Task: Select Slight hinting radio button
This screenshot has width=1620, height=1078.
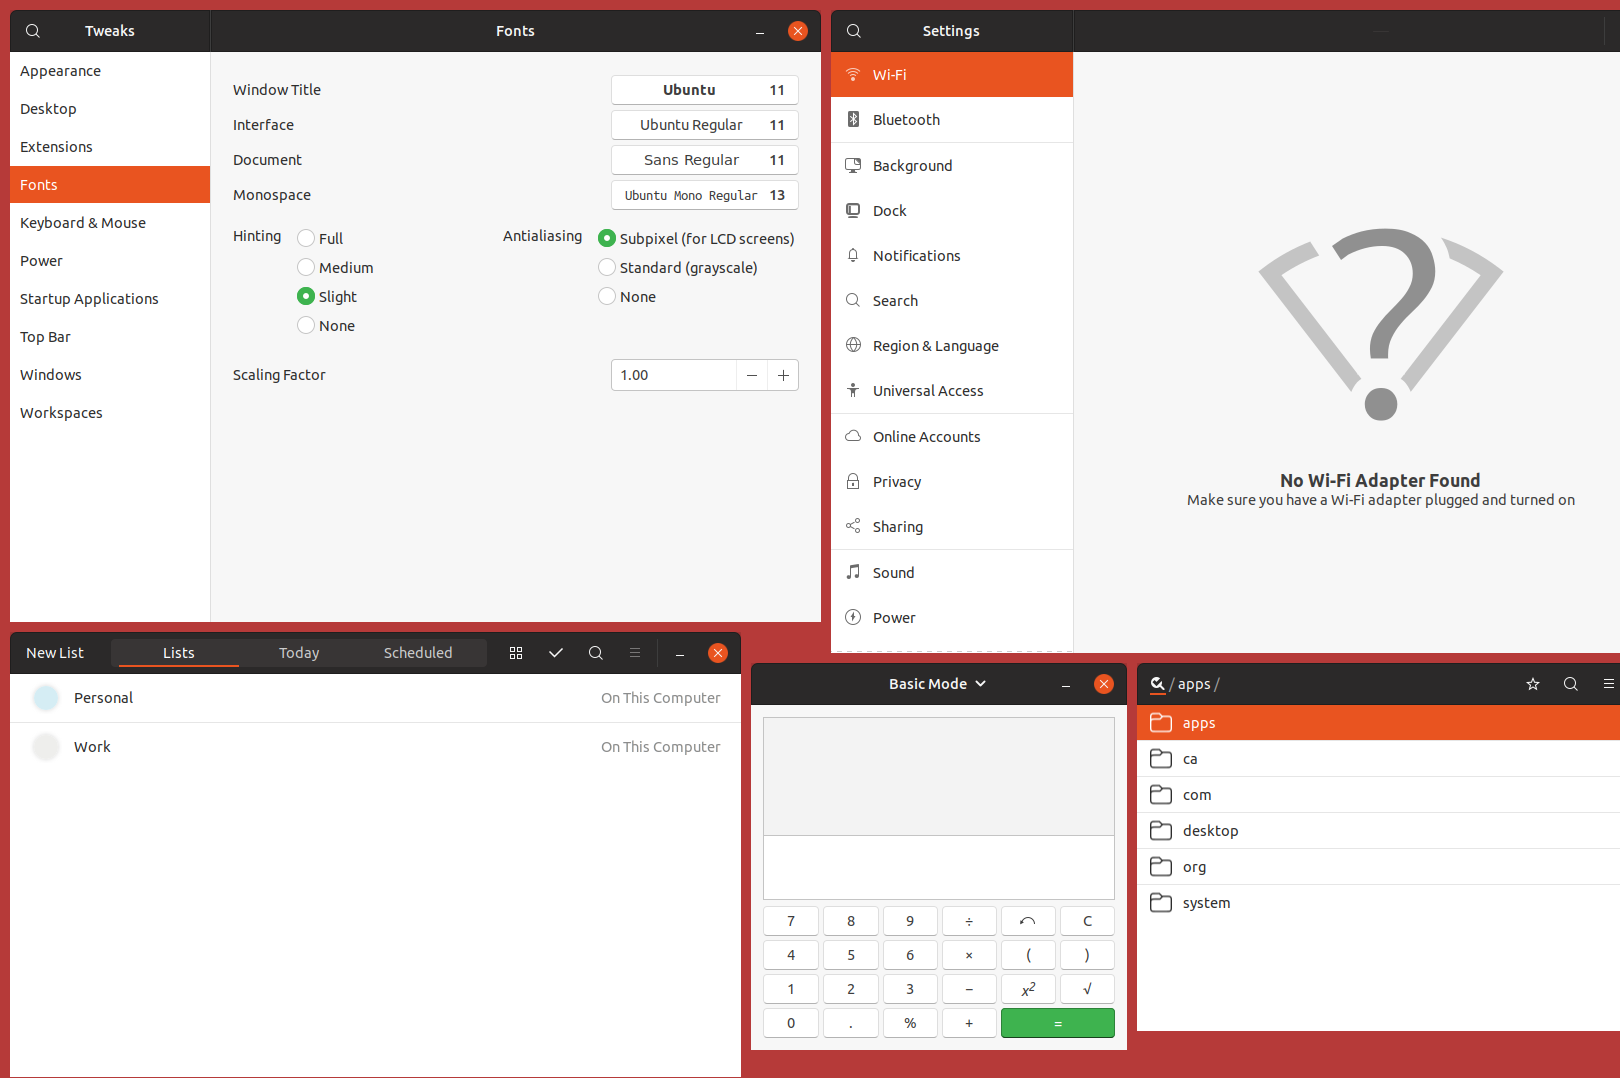Action: (x=306, y=296)
